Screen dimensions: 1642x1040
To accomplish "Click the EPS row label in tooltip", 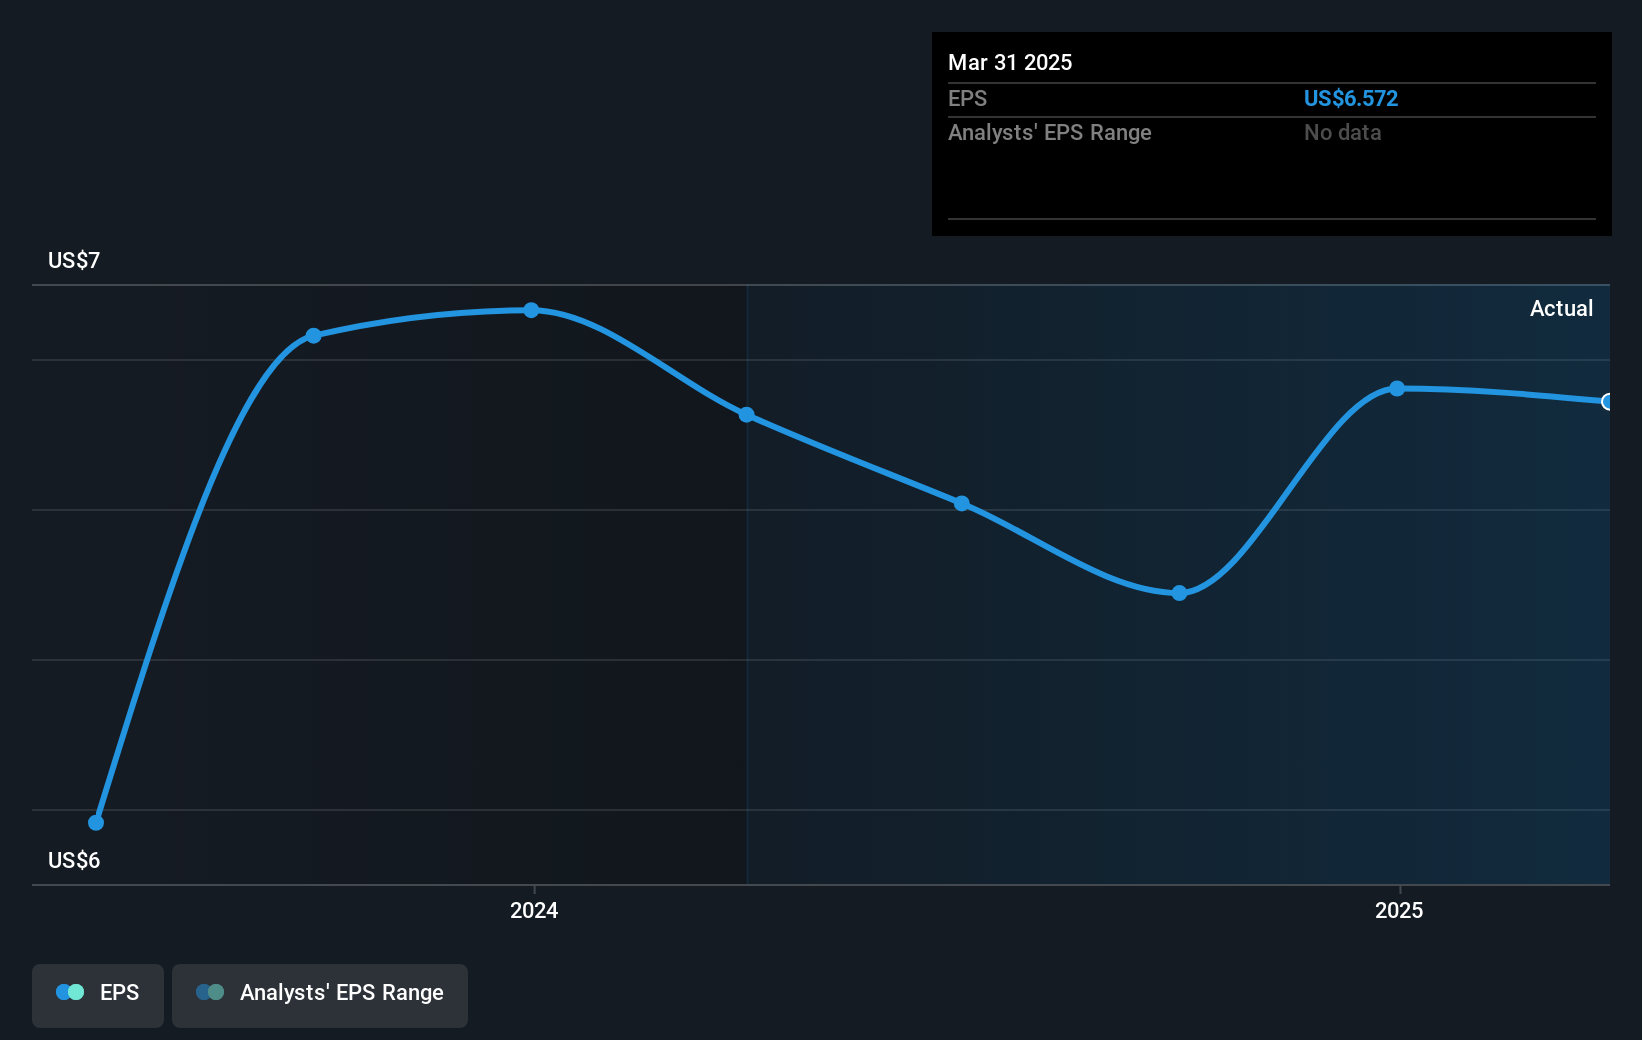I will coord(967,98).
